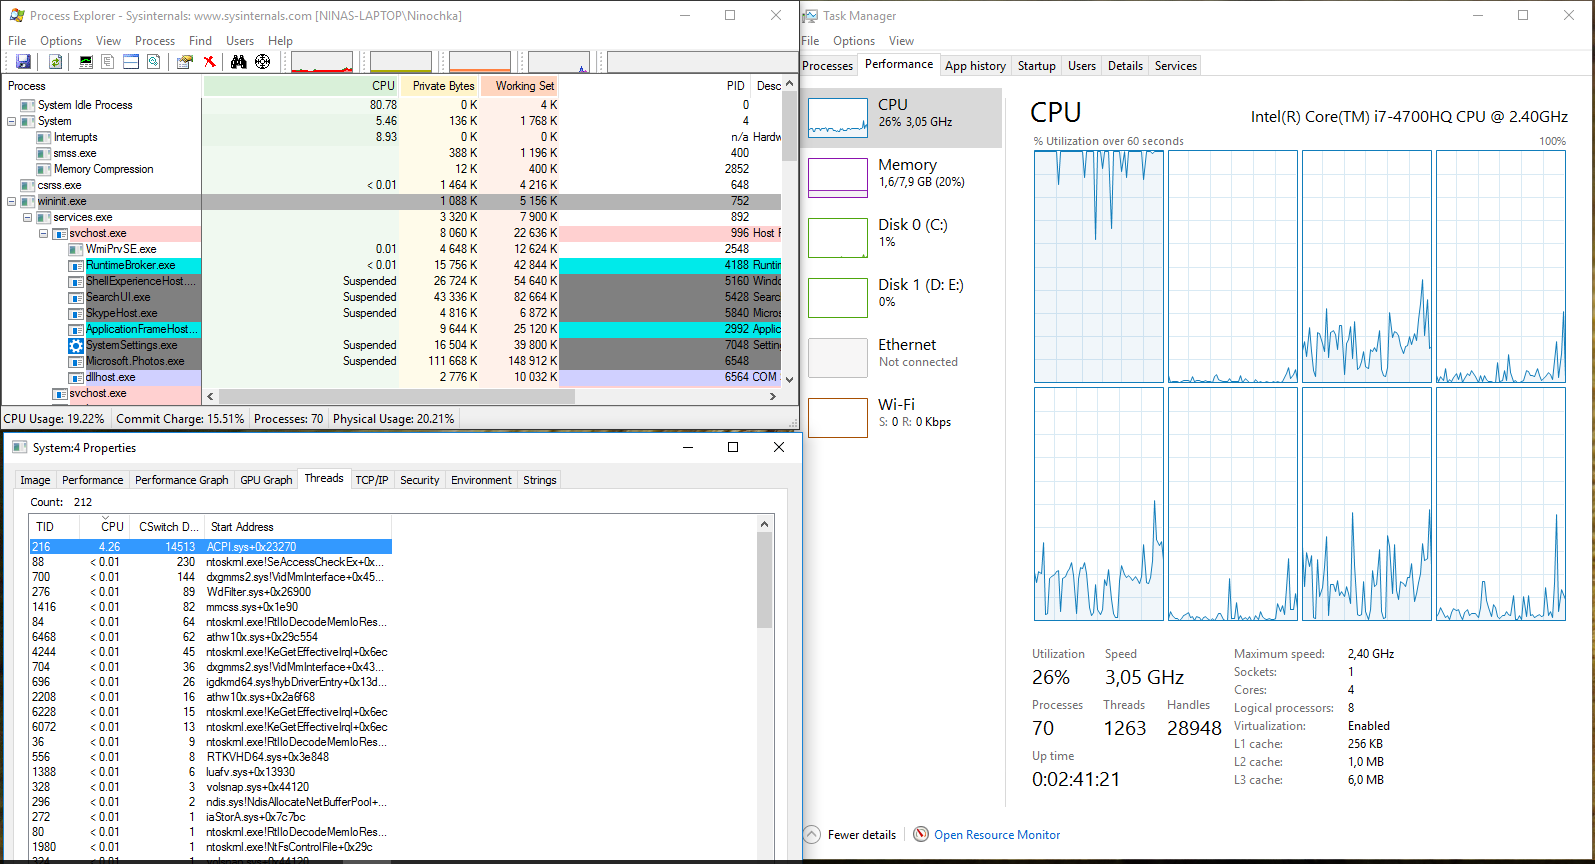Screen dimensions: 1595x864
Task: Toggle the Show Lower Pane toolbar icon
Action: pyautogui.click(x=131, y=62)
